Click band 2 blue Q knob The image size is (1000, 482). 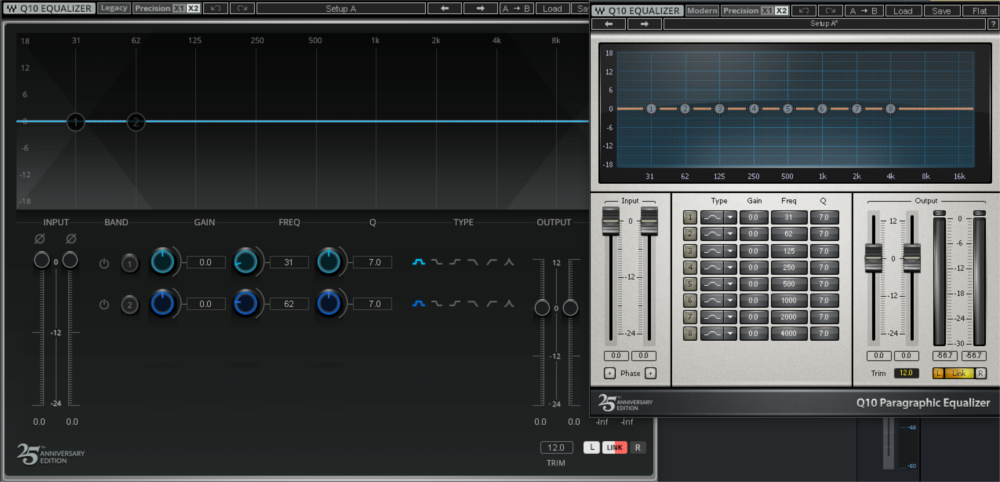pyautogui.click(x=329, y=303)
